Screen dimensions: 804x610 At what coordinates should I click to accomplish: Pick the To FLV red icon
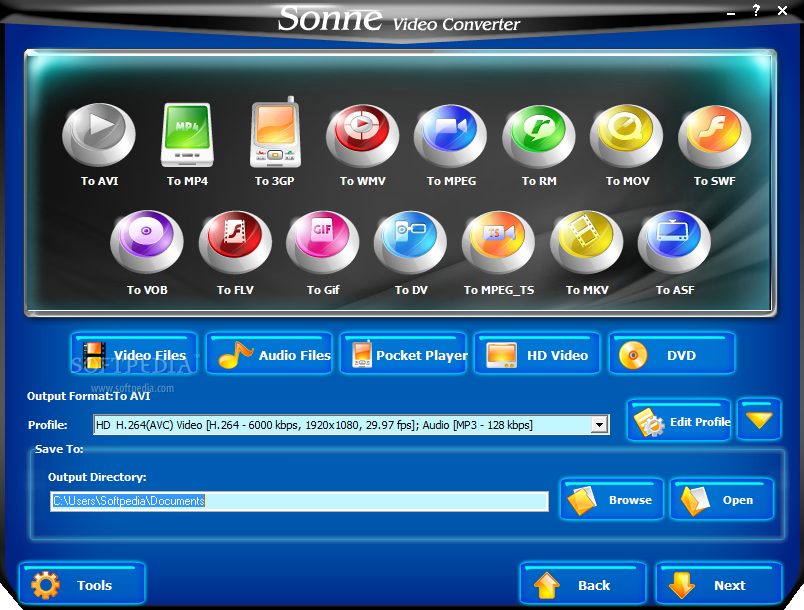coord(235,242)
